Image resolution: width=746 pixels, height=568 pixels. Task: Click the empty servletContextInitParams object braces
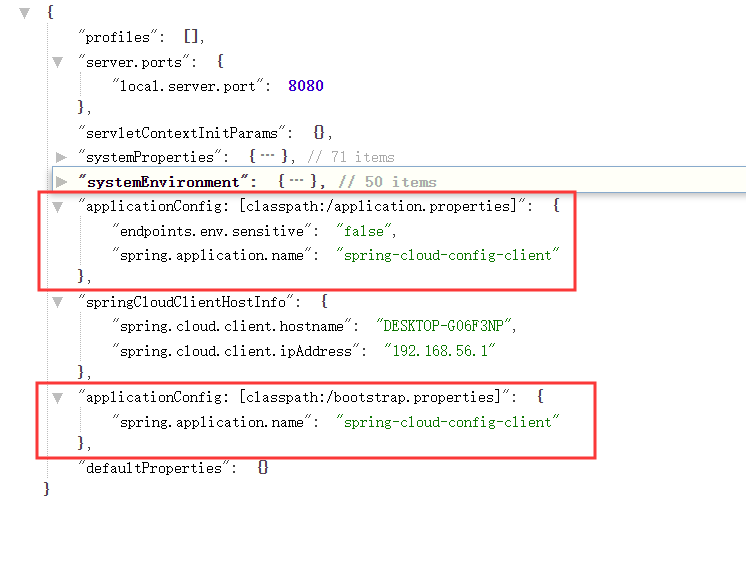[319, 132]
